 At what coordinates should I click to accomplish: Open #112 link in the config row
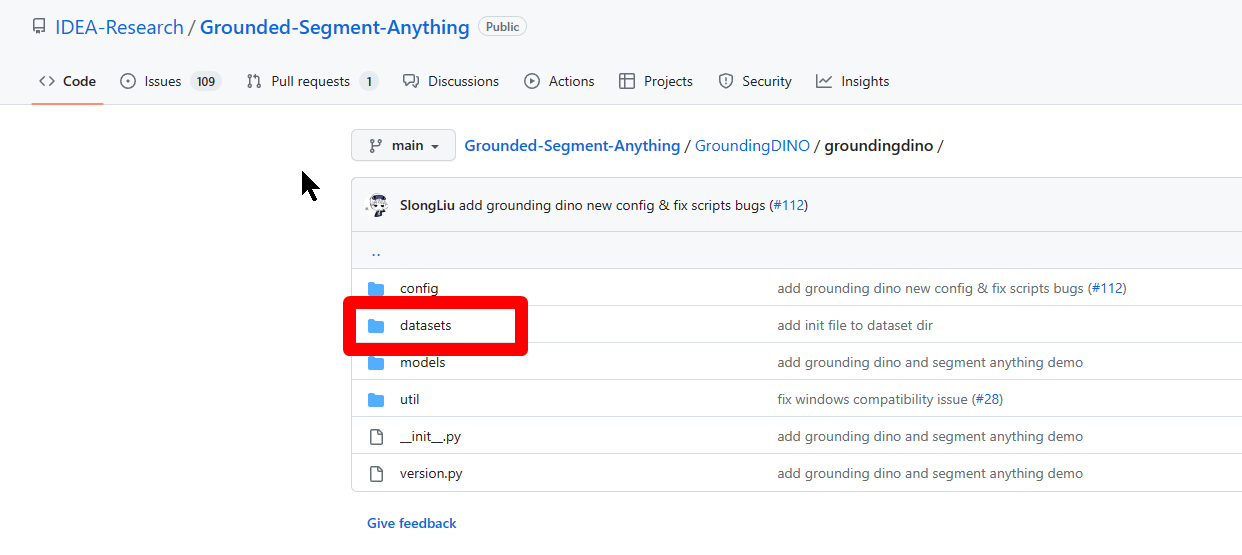pyautogui.click(x=1107, y=288)
